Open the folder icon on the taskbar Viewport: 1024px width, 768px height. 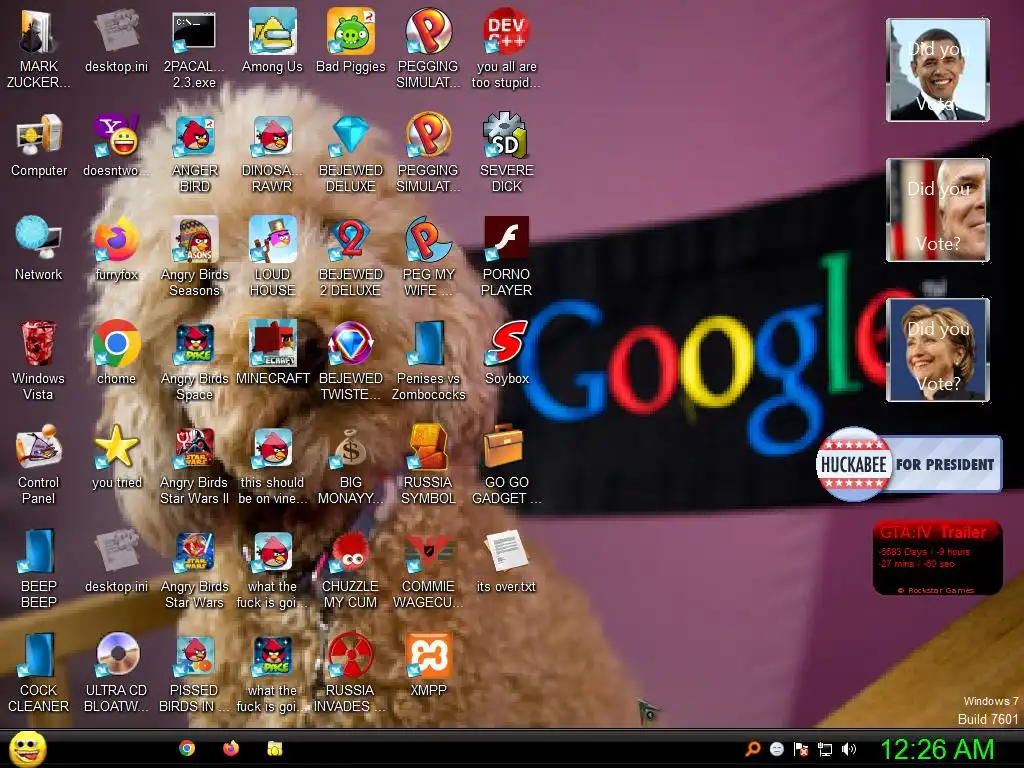[275, 748]
